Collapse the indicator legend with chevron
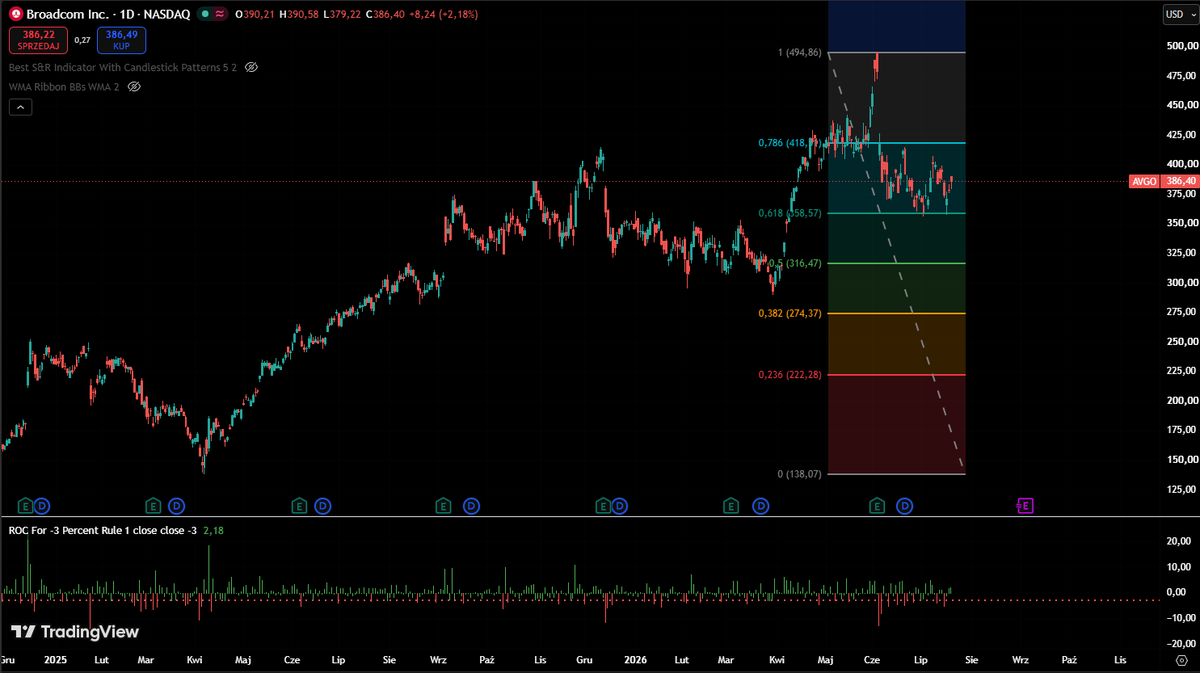 [x=20, y=108]
